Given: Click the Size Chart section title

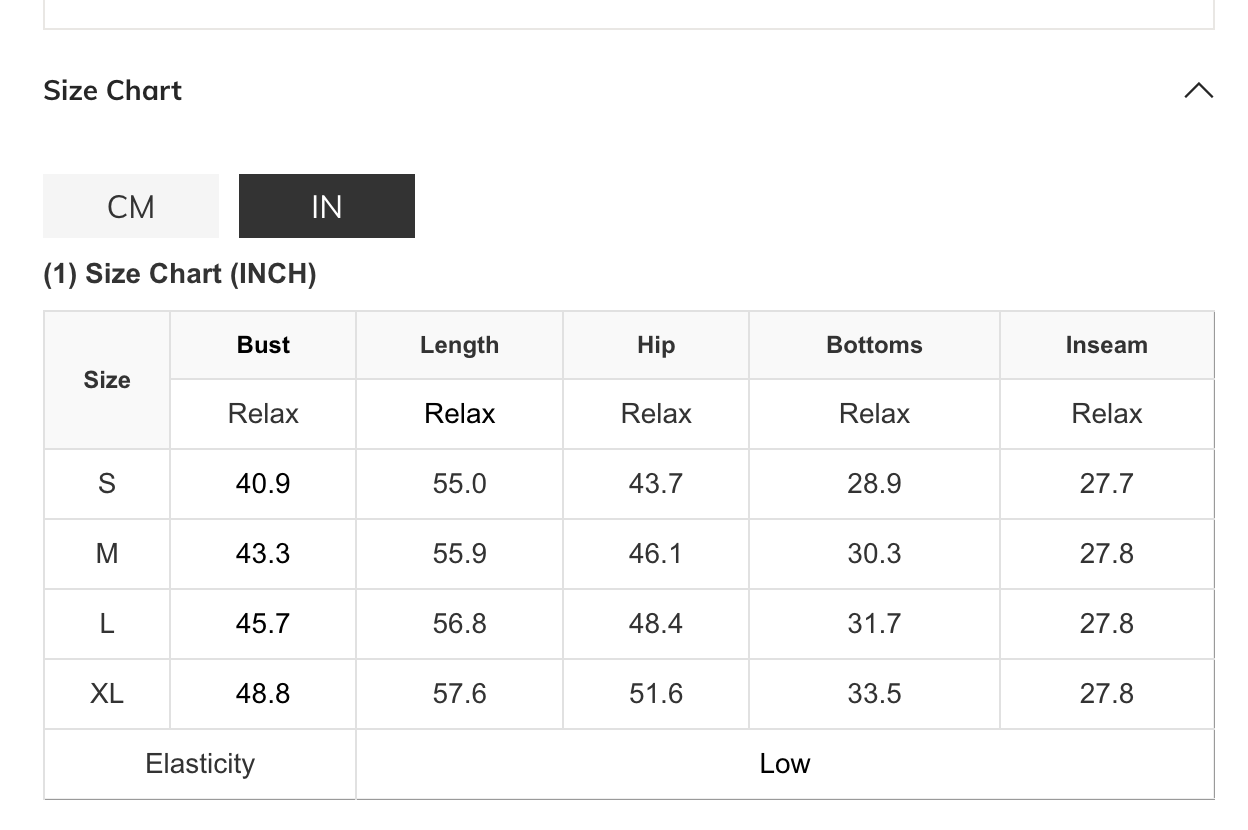Looking at the screenshot, I should coord(113,91).
